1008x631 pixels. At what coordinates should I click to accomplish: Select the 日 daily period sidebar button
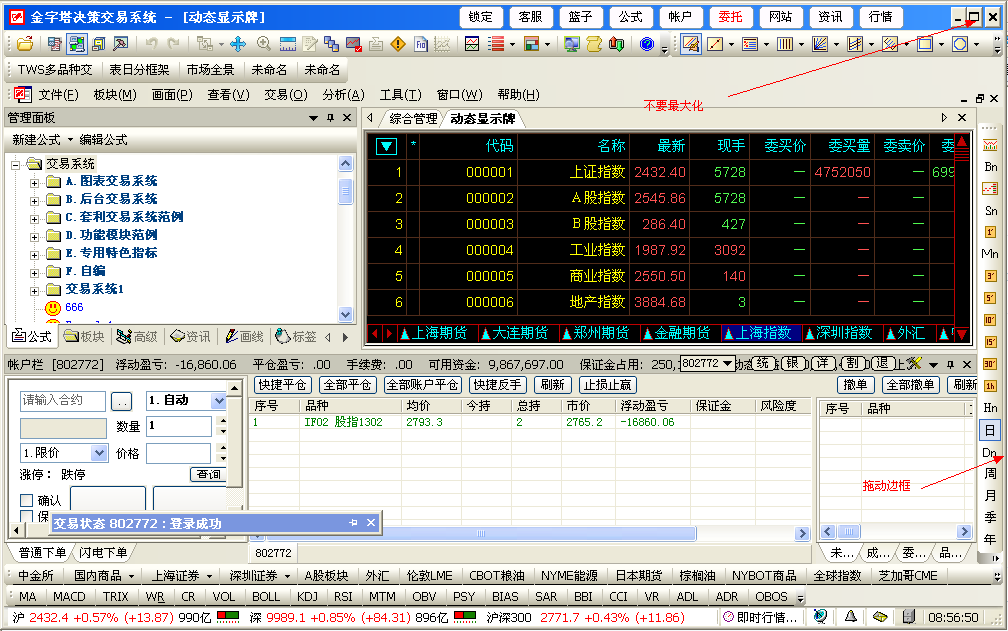(x=990, y=430)
